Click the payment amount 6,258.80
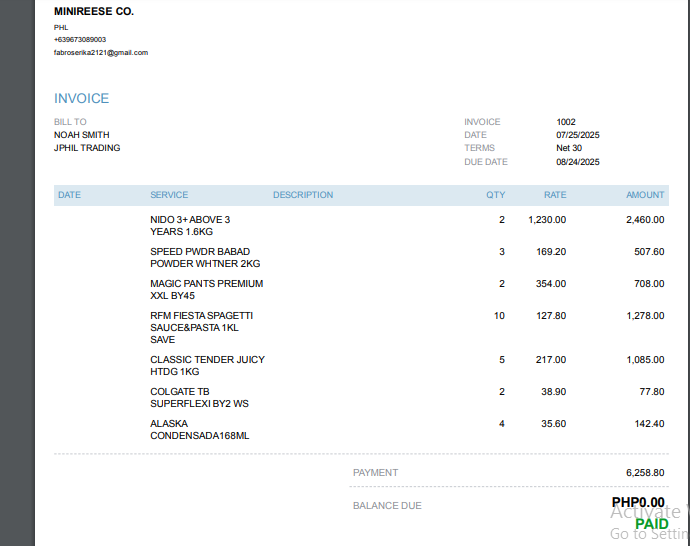 tap(645, 472)
